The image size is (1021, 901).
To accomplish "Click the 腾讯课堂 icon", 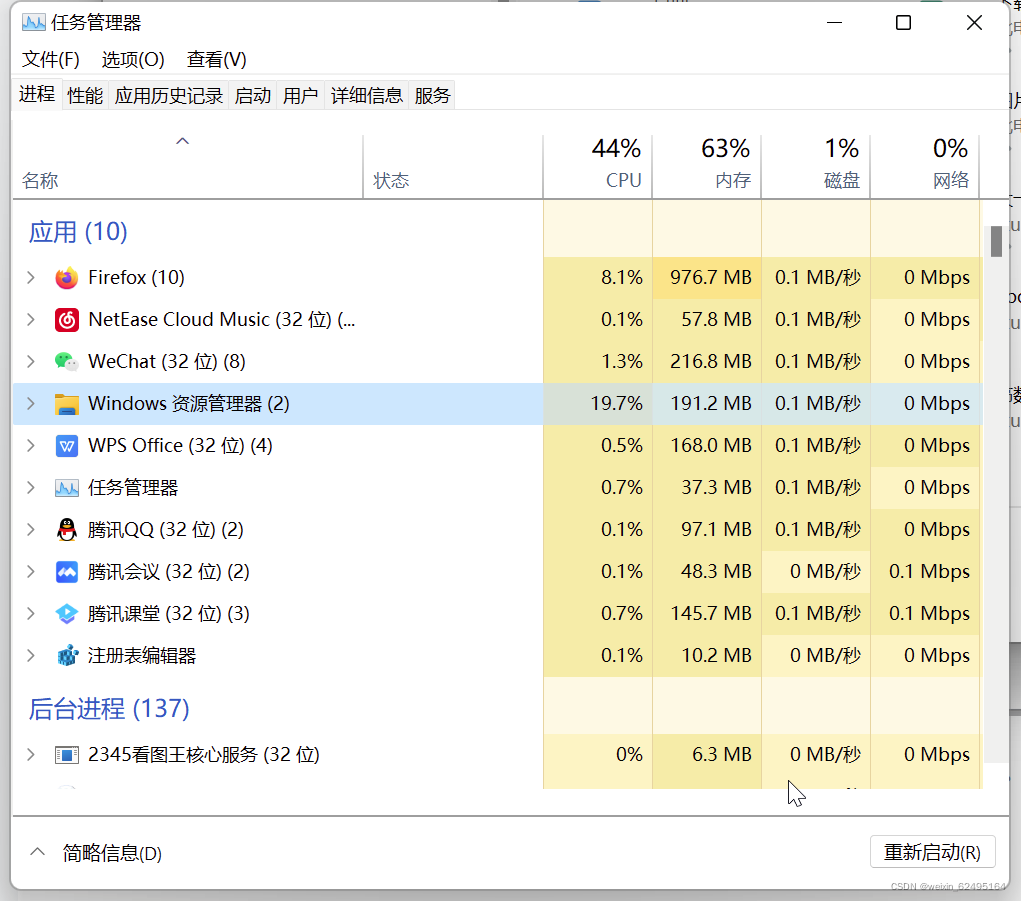I will tap(66, 613).
